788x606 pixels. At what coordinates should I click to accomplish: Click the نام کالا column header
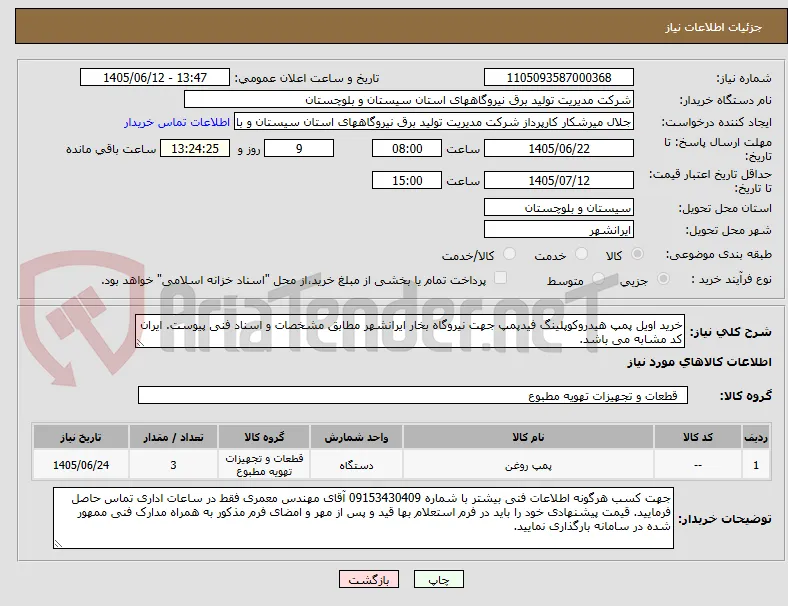coord(528,437)
